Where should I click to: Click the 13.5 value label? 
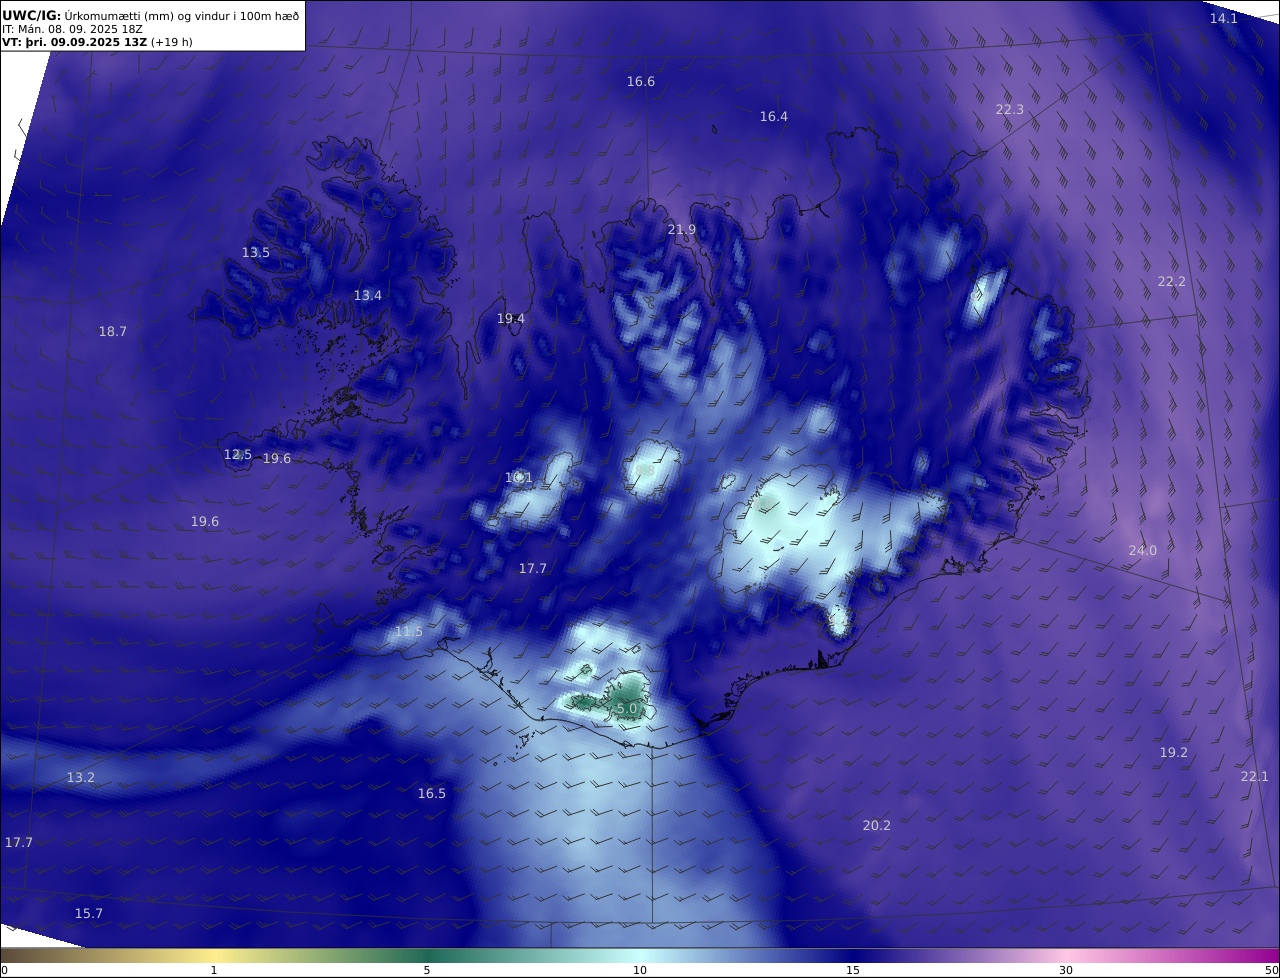(256, 253)
